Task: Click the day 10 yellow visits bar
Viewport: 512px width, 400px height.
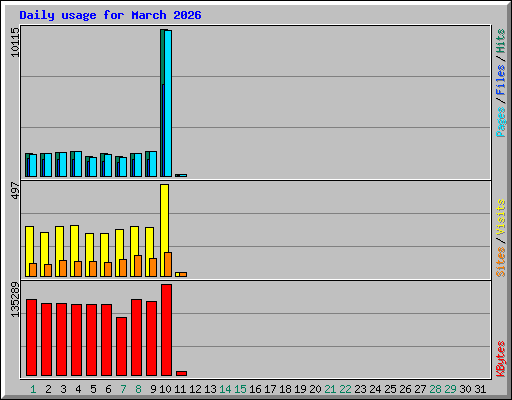Action: click(x=164, y=217)
